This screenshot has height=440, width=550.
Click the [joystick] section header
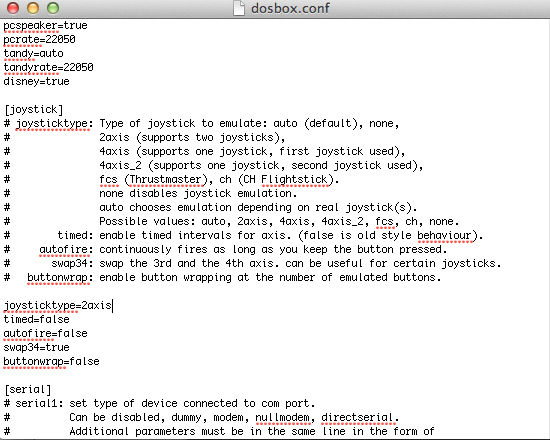34,109
